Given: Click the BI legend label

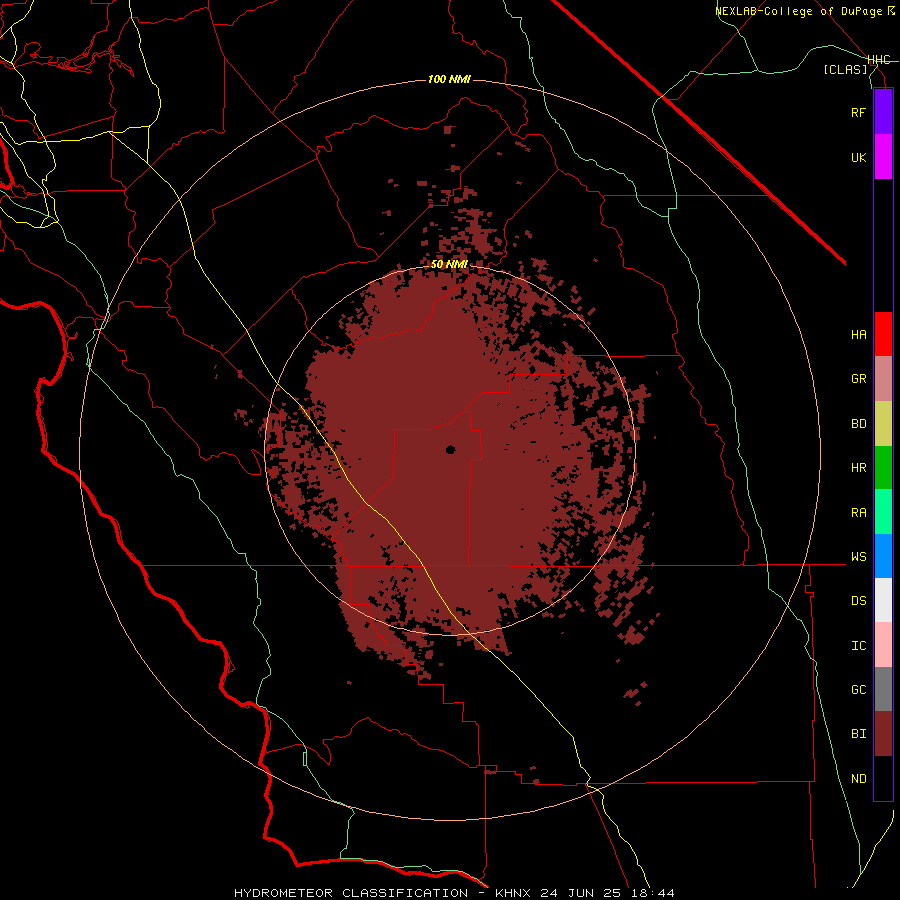Looking at the screenshot, I should (x=858, y=734).
